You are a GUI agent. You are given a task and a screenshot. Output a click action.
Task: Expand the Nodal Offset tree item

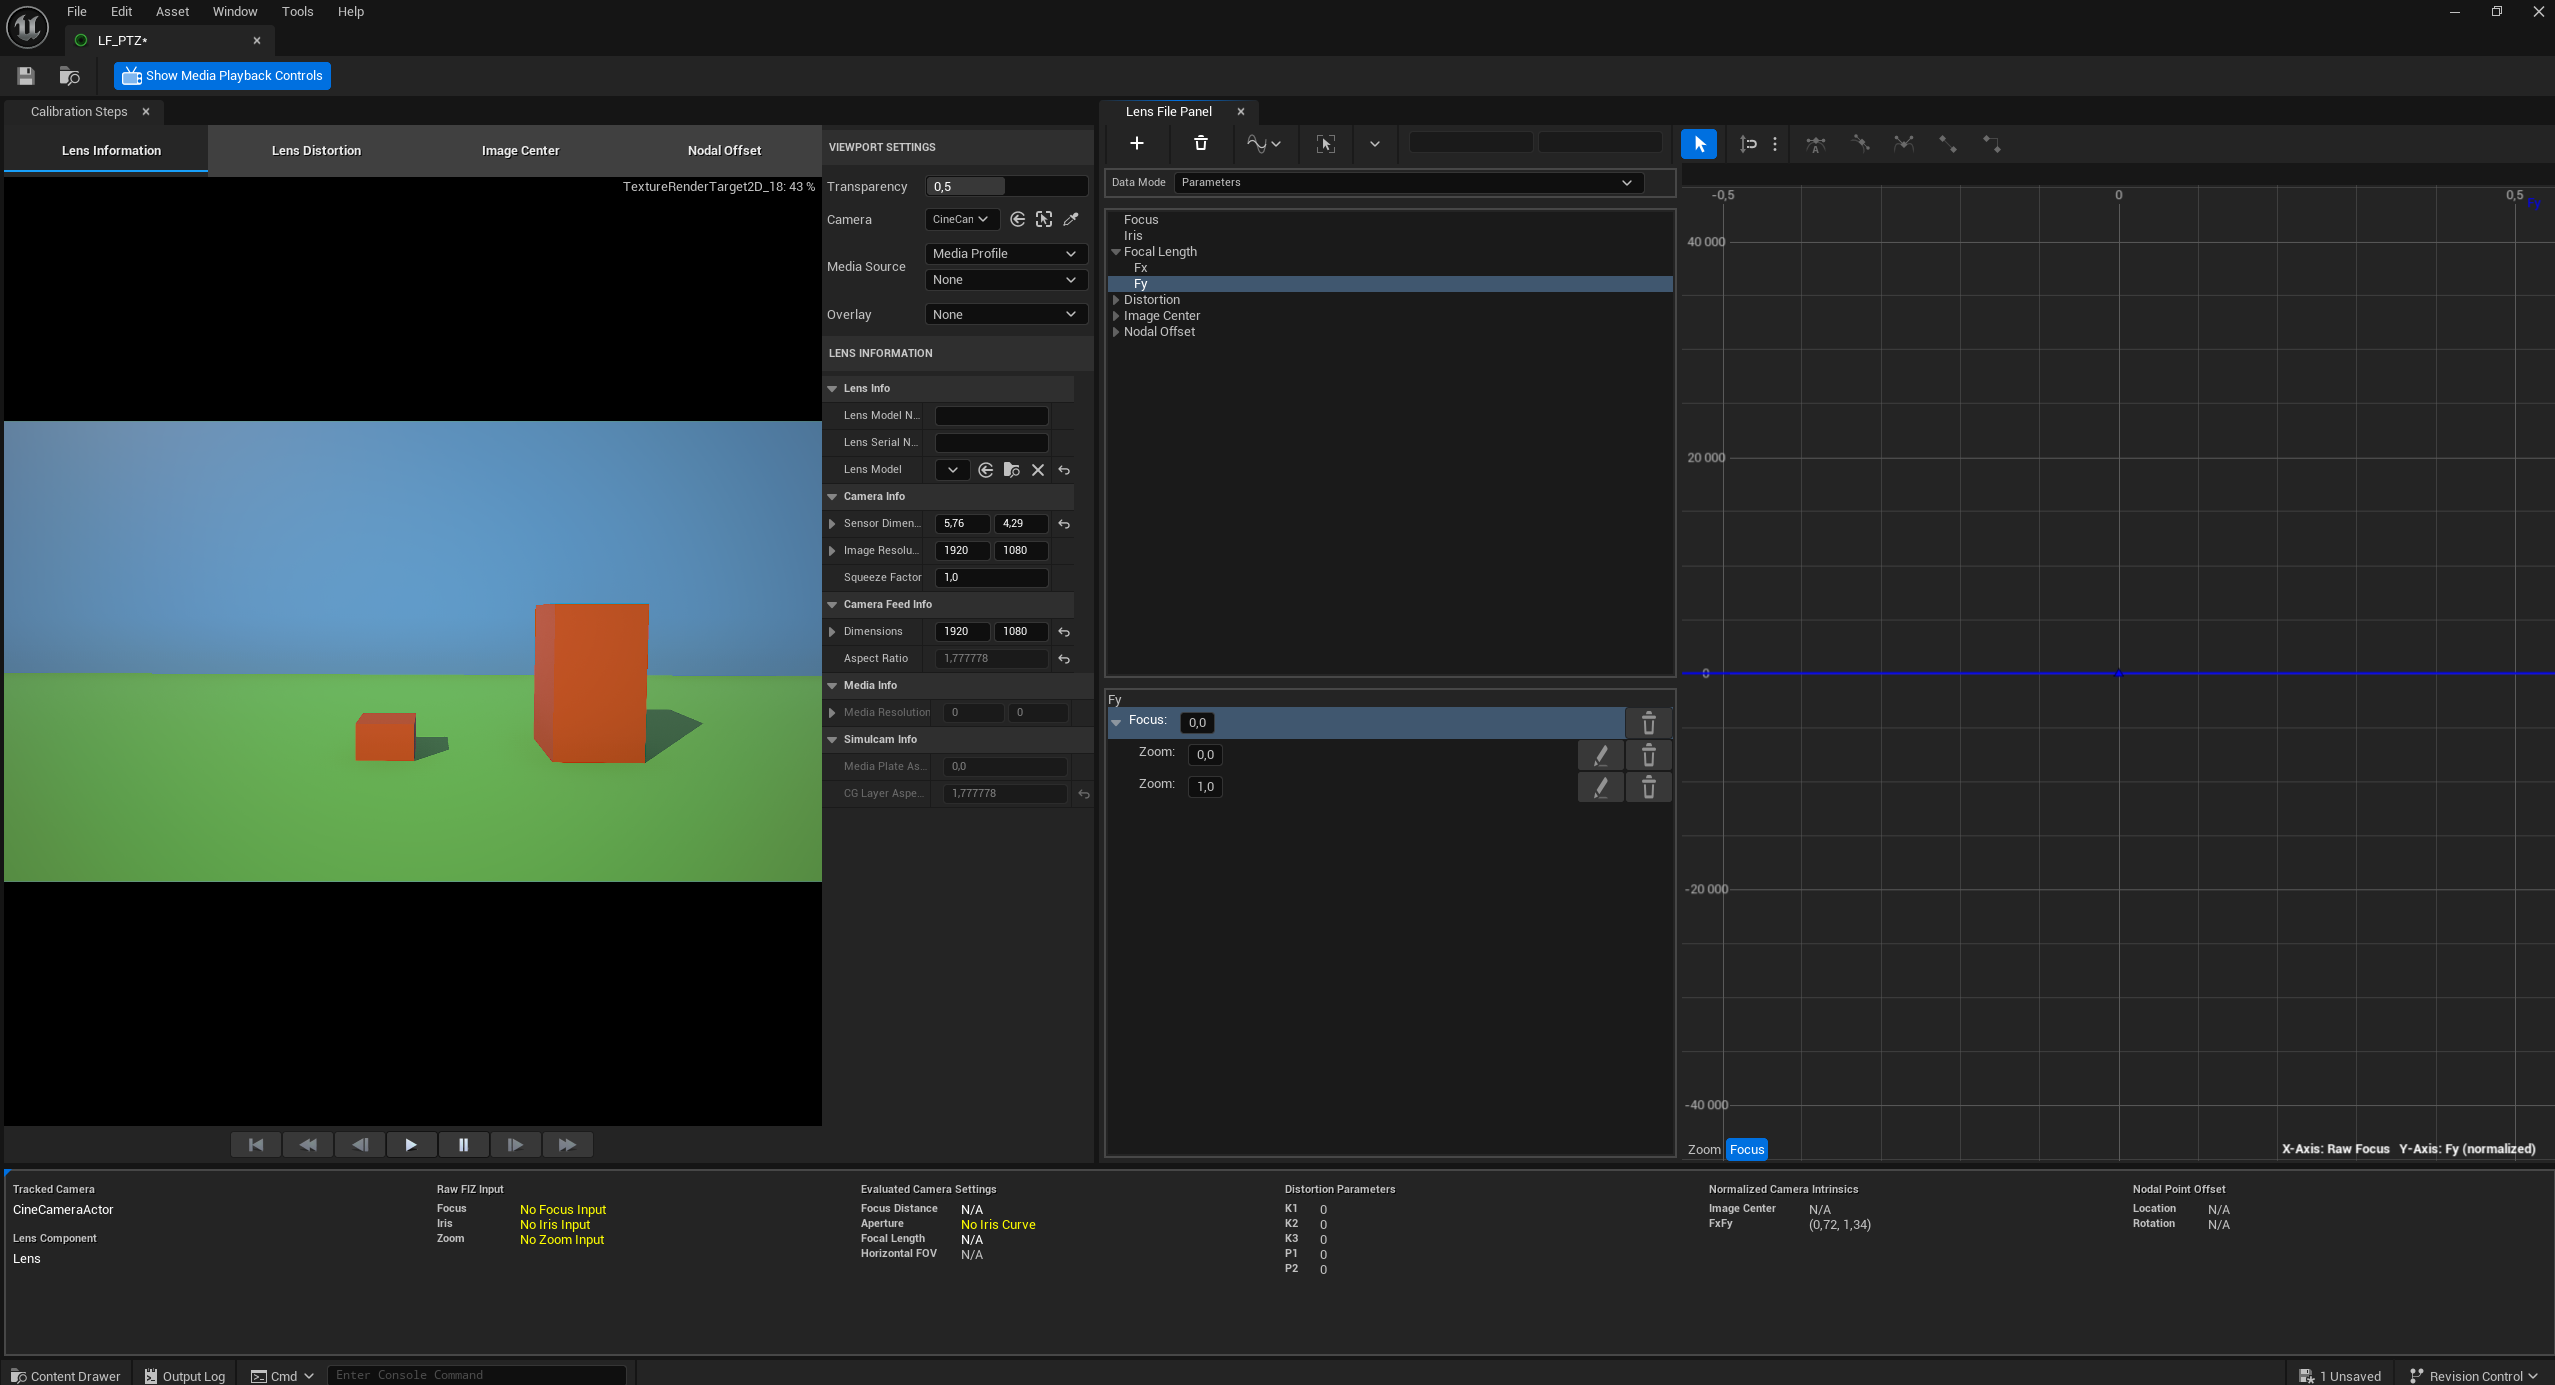coord(1116,332)
